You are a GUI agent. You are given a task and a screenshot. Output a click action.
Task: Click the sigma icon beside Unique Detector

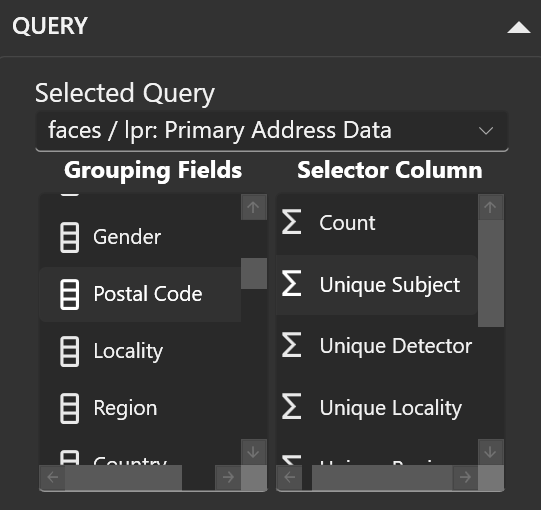(292, 345)
